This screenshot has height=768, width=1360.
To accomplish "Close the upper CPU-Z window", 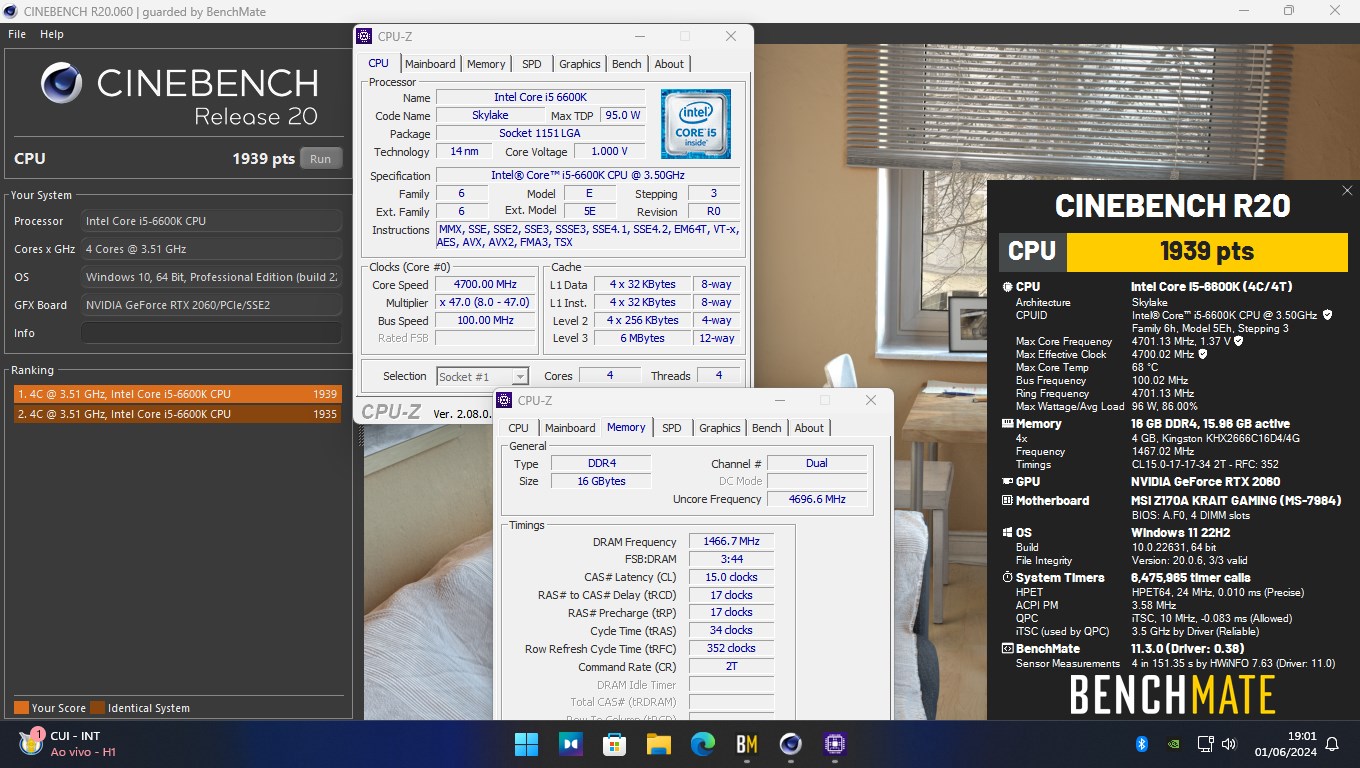I will coord(731,36).
